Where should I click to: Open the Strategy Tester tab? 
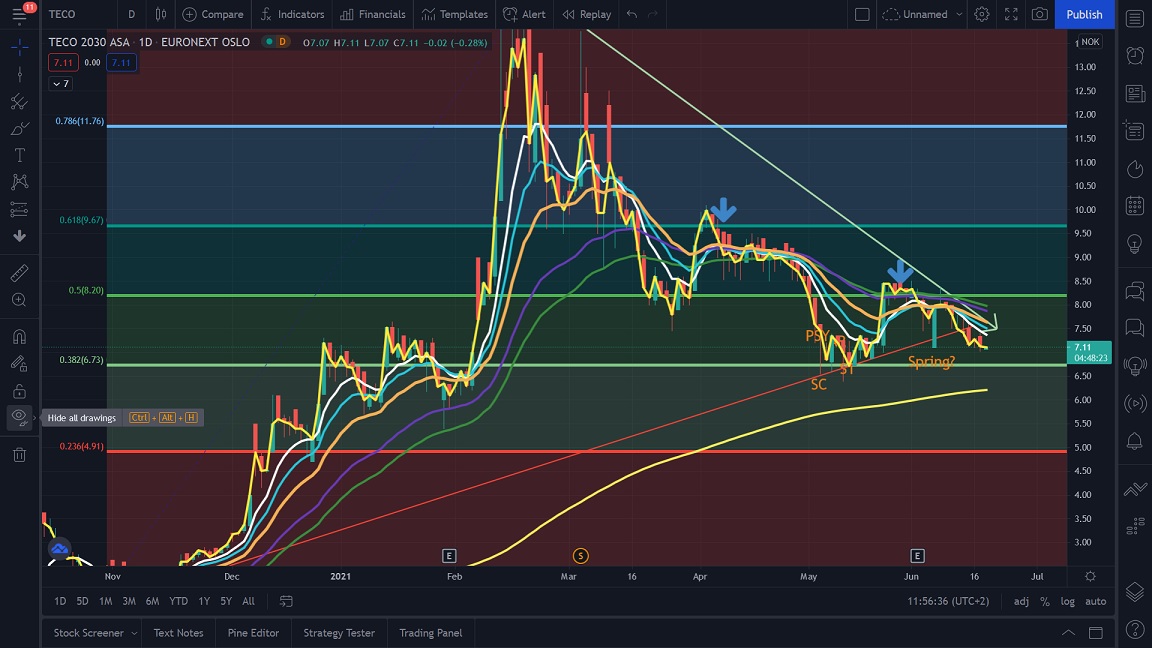coord(339,633)
